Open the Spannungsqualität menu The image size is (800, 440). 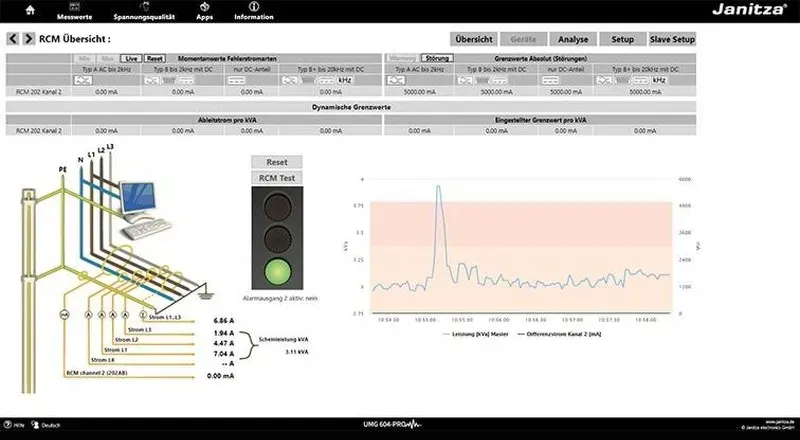point(144,11)
